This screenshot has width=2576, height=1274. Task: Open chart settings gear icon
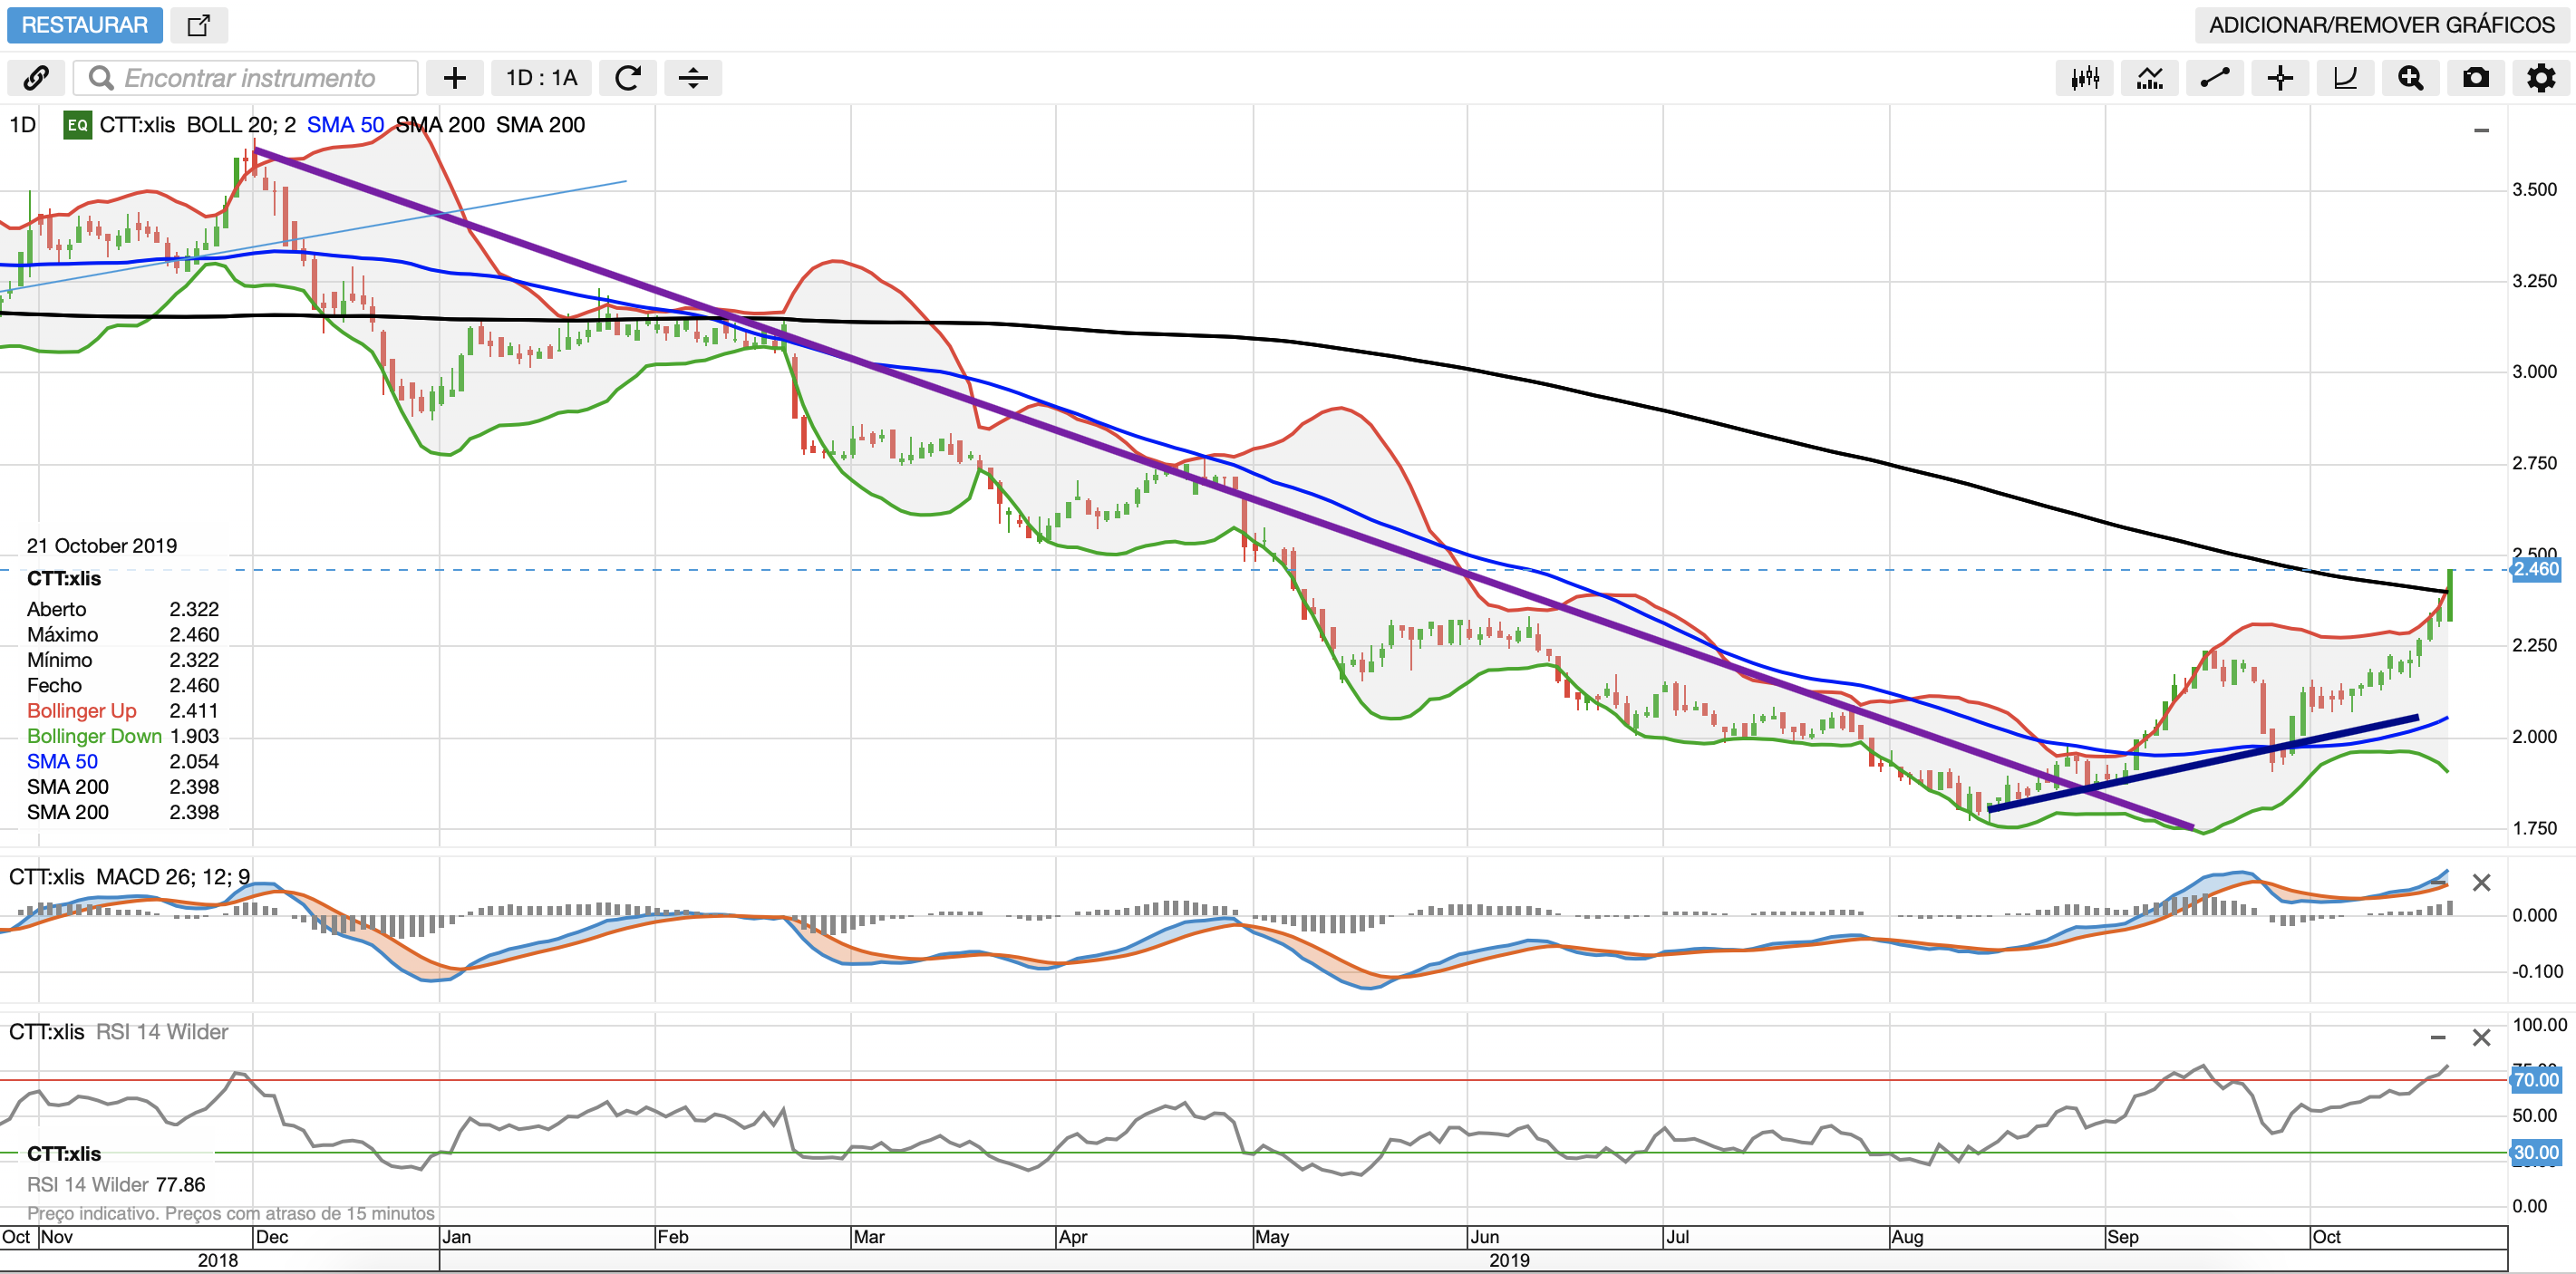(2541, 78)
